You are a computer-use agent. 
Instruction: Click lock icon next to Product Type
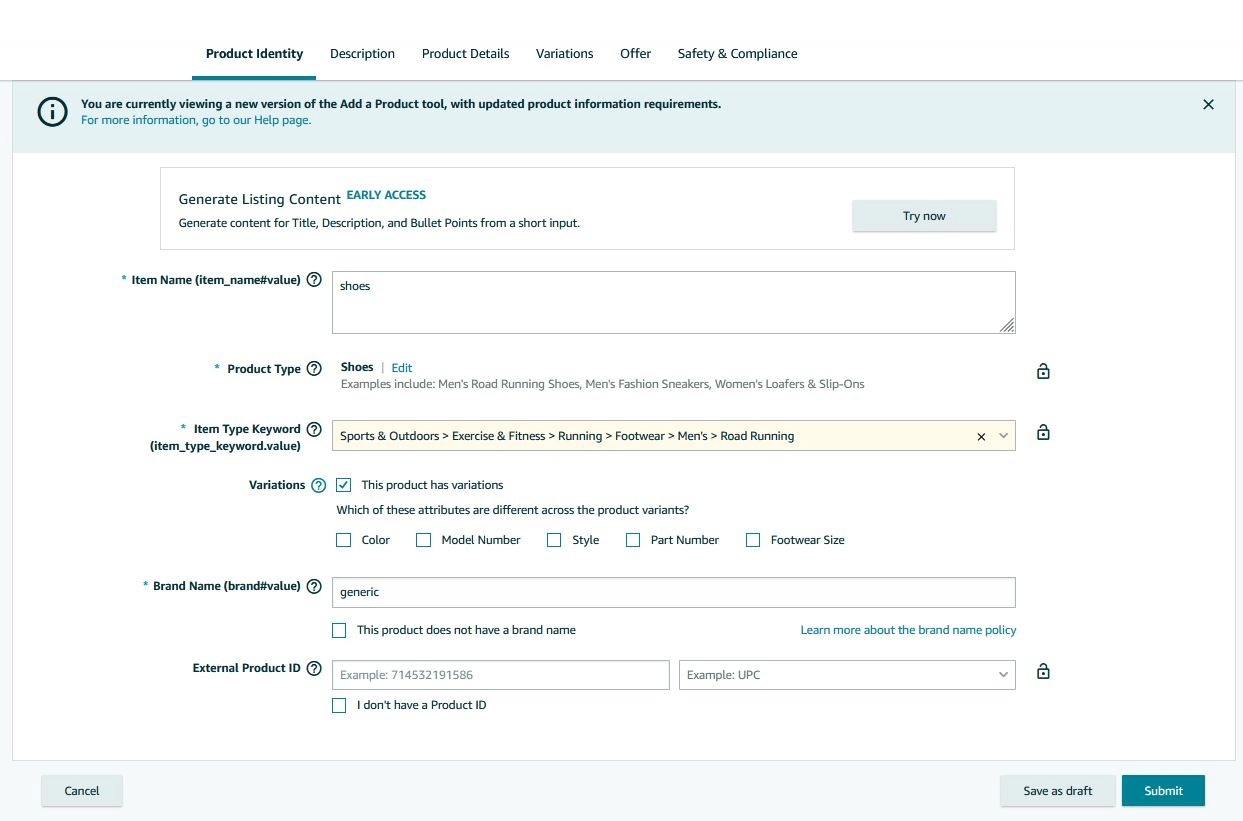1043,372
